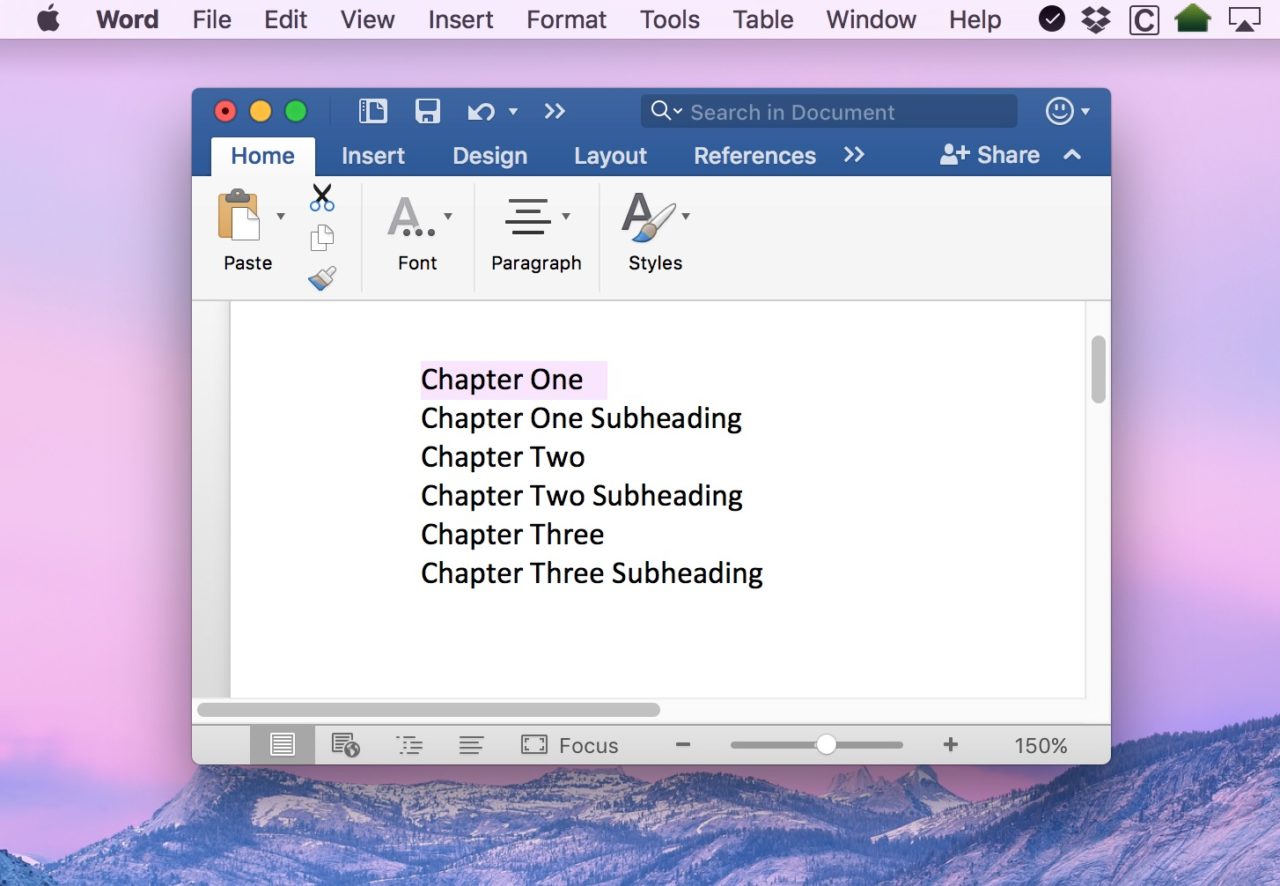Viewport: 1280px width, 886px height.
Task: Toggle Draft view in the status bar
Action: [x=471, y=744]
